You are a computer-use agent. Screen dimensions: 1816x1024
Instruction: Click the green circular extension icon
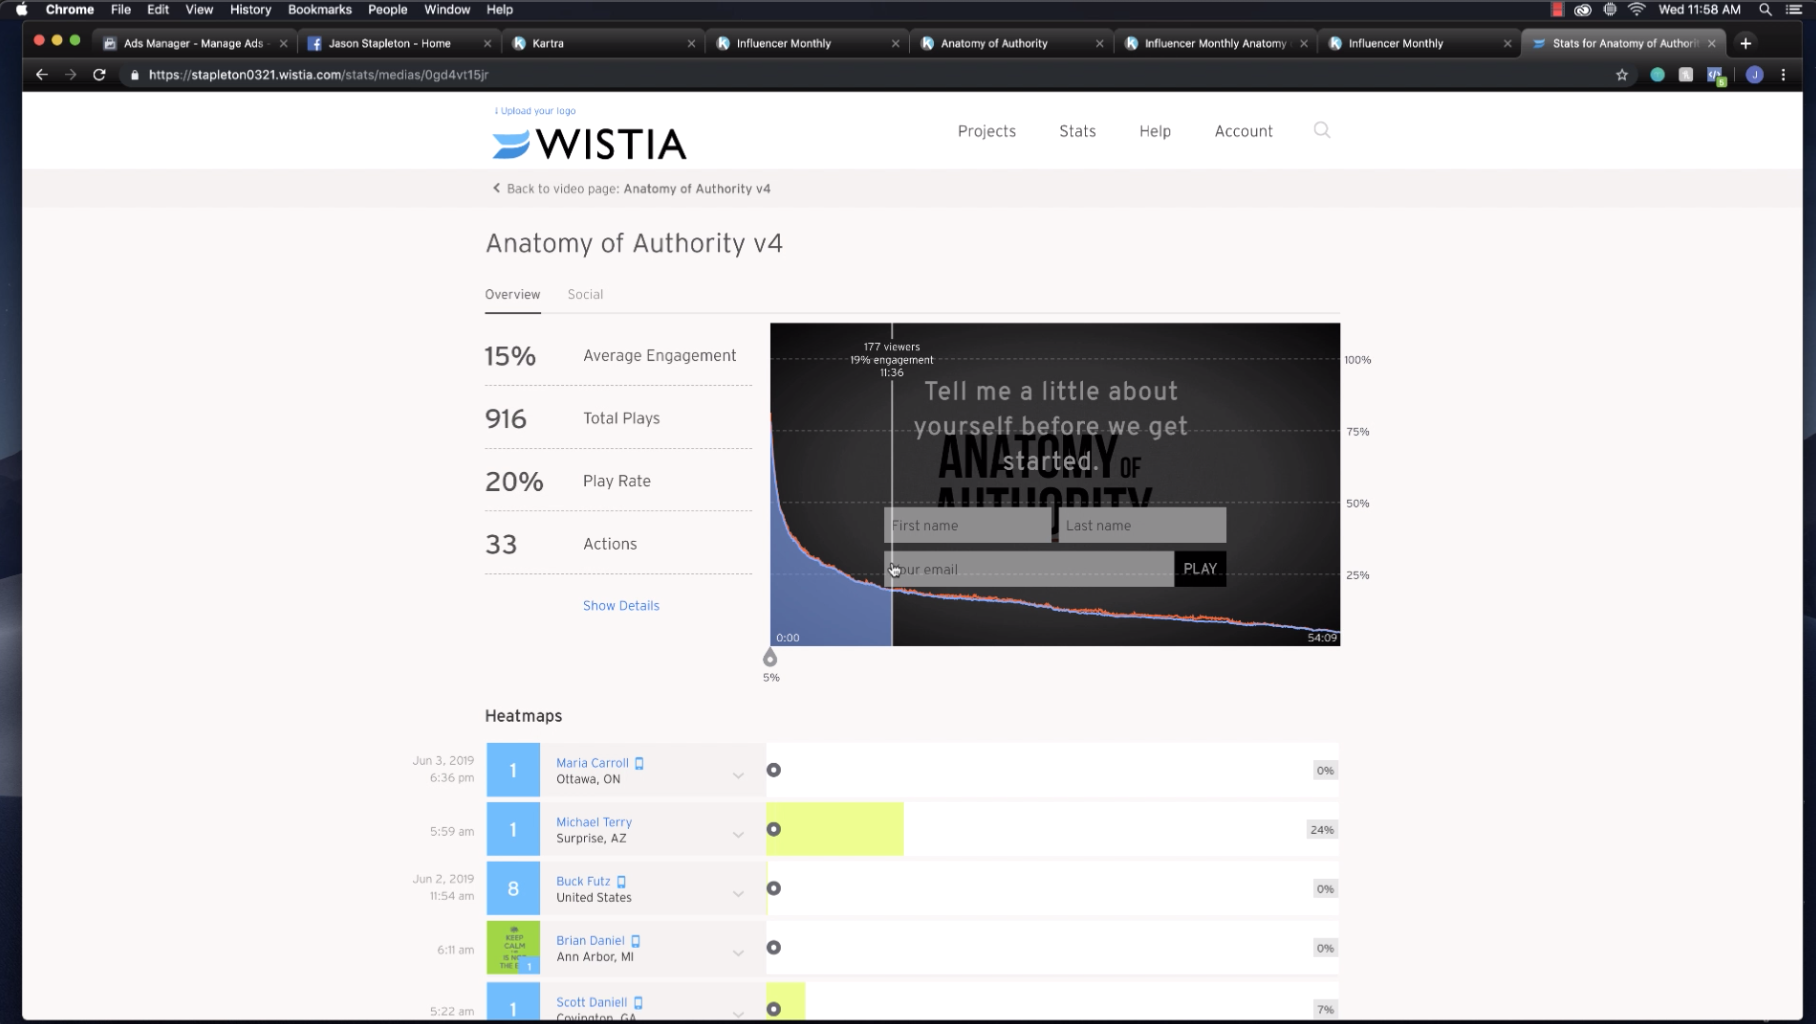click(x=1657, y=75)
